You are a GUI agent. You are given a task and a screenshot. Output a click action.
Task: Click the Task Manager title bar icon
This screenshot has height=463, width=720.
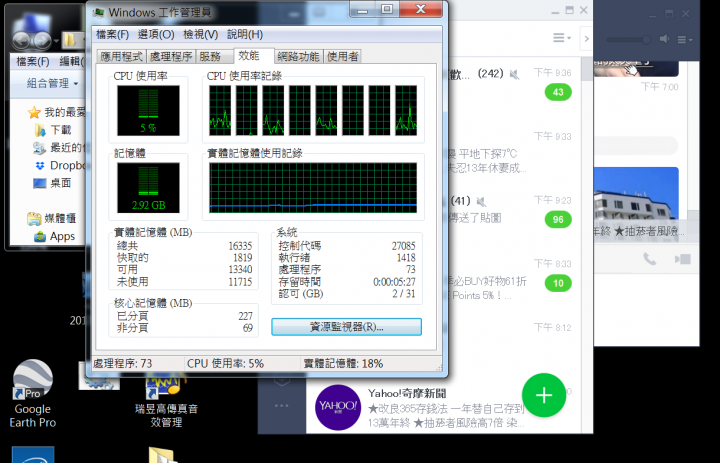99,12
